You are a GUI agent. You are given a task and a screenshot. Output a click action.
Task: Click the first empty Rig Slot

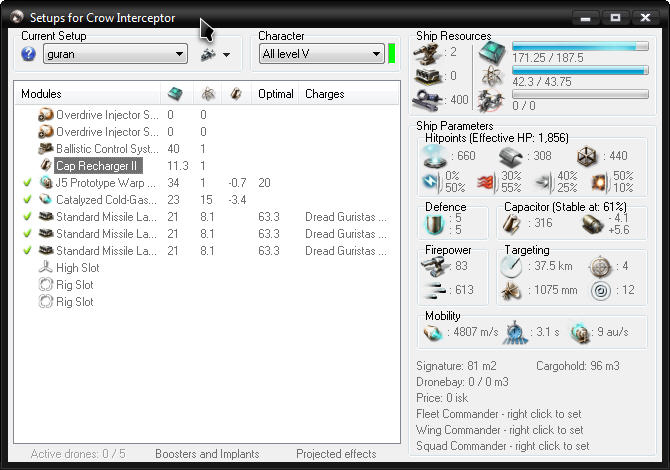74,285
